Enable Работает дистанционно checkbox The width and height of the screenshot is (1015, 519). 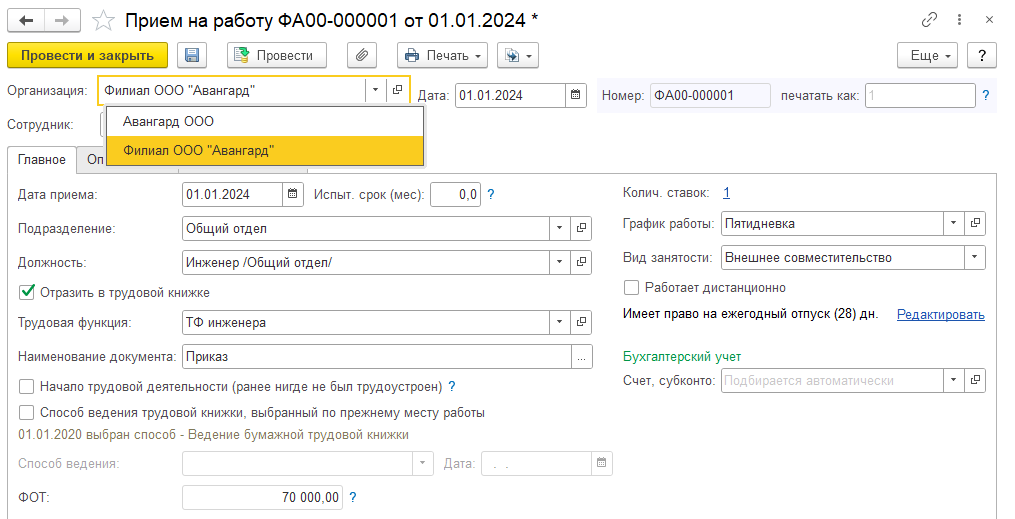coord(631,287)
